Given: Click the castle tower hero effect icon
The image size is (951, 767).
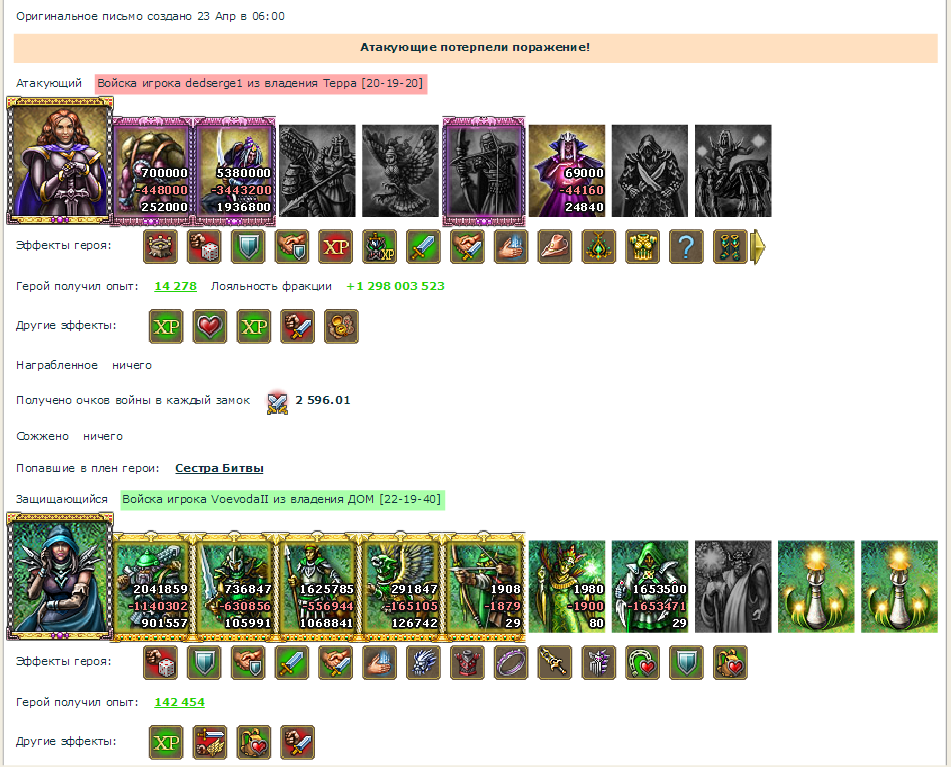Looking at the screenshot, I should [160, 247].
